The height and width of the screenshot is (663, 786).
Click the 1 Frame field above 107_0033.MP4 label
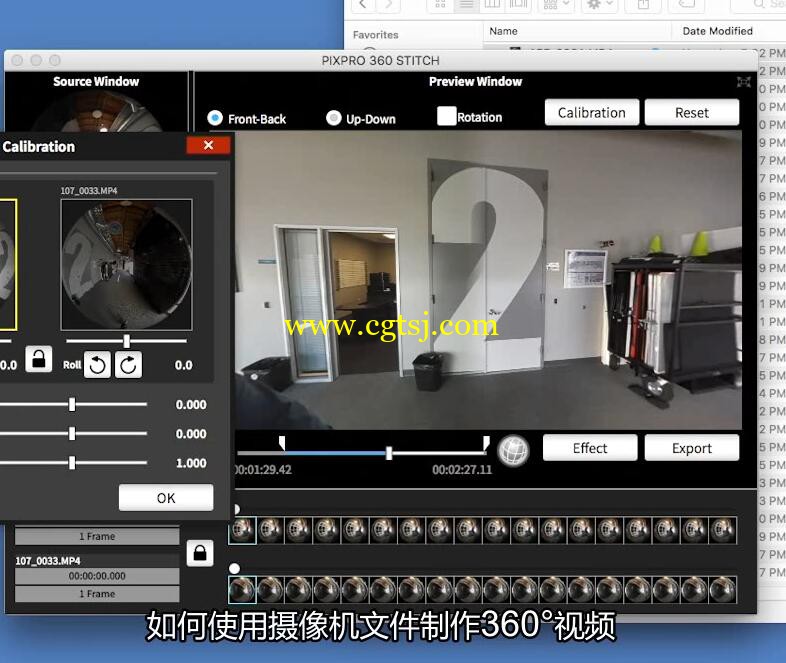pyautogui.click(x=97, y=536)
